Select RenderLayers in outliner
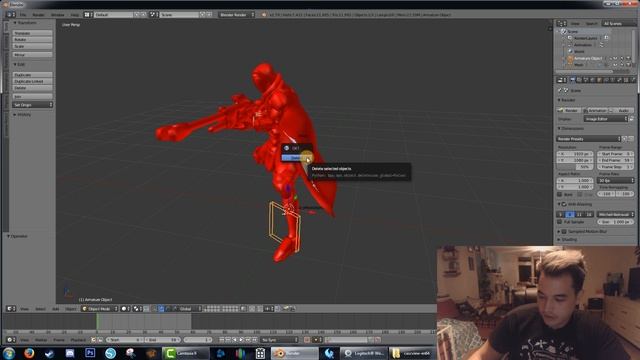The image size is (640, 360). (x=585, y=38)
